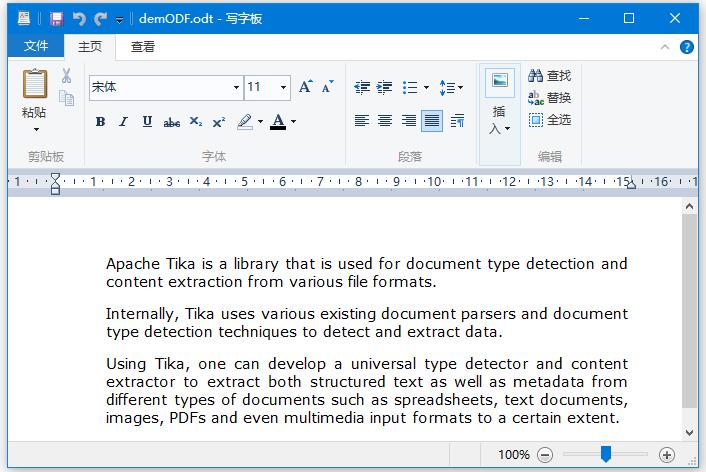Open the font size dropdown arrow

(x=283, y=87)
